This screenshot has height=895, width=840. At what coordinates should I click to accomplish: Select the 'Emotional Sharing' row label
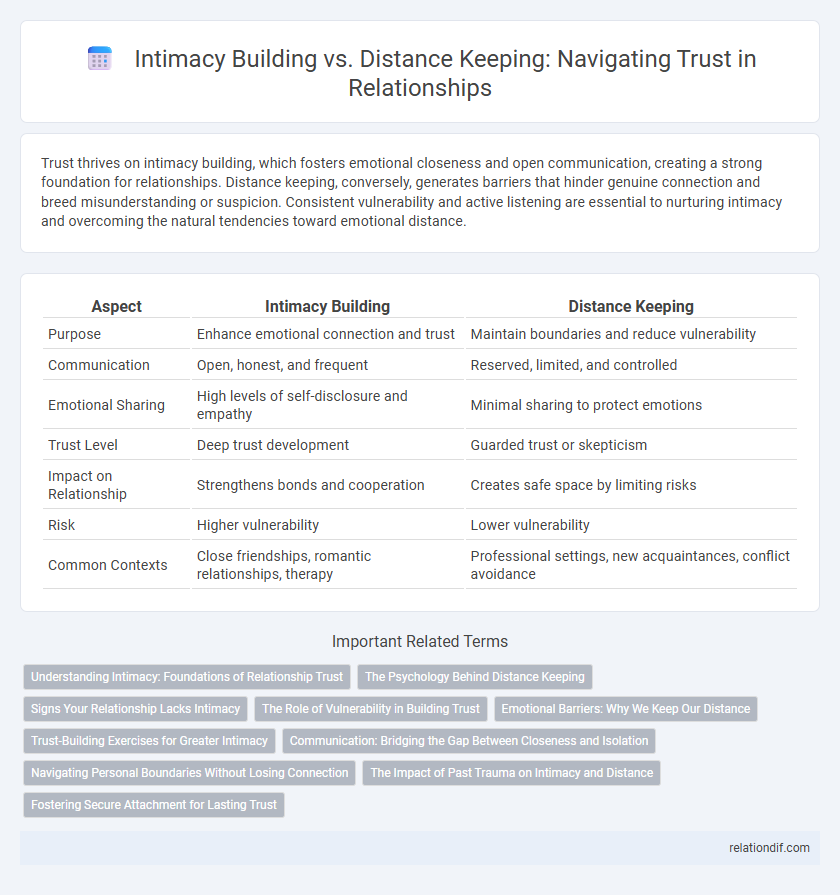(x=106, y=405)
